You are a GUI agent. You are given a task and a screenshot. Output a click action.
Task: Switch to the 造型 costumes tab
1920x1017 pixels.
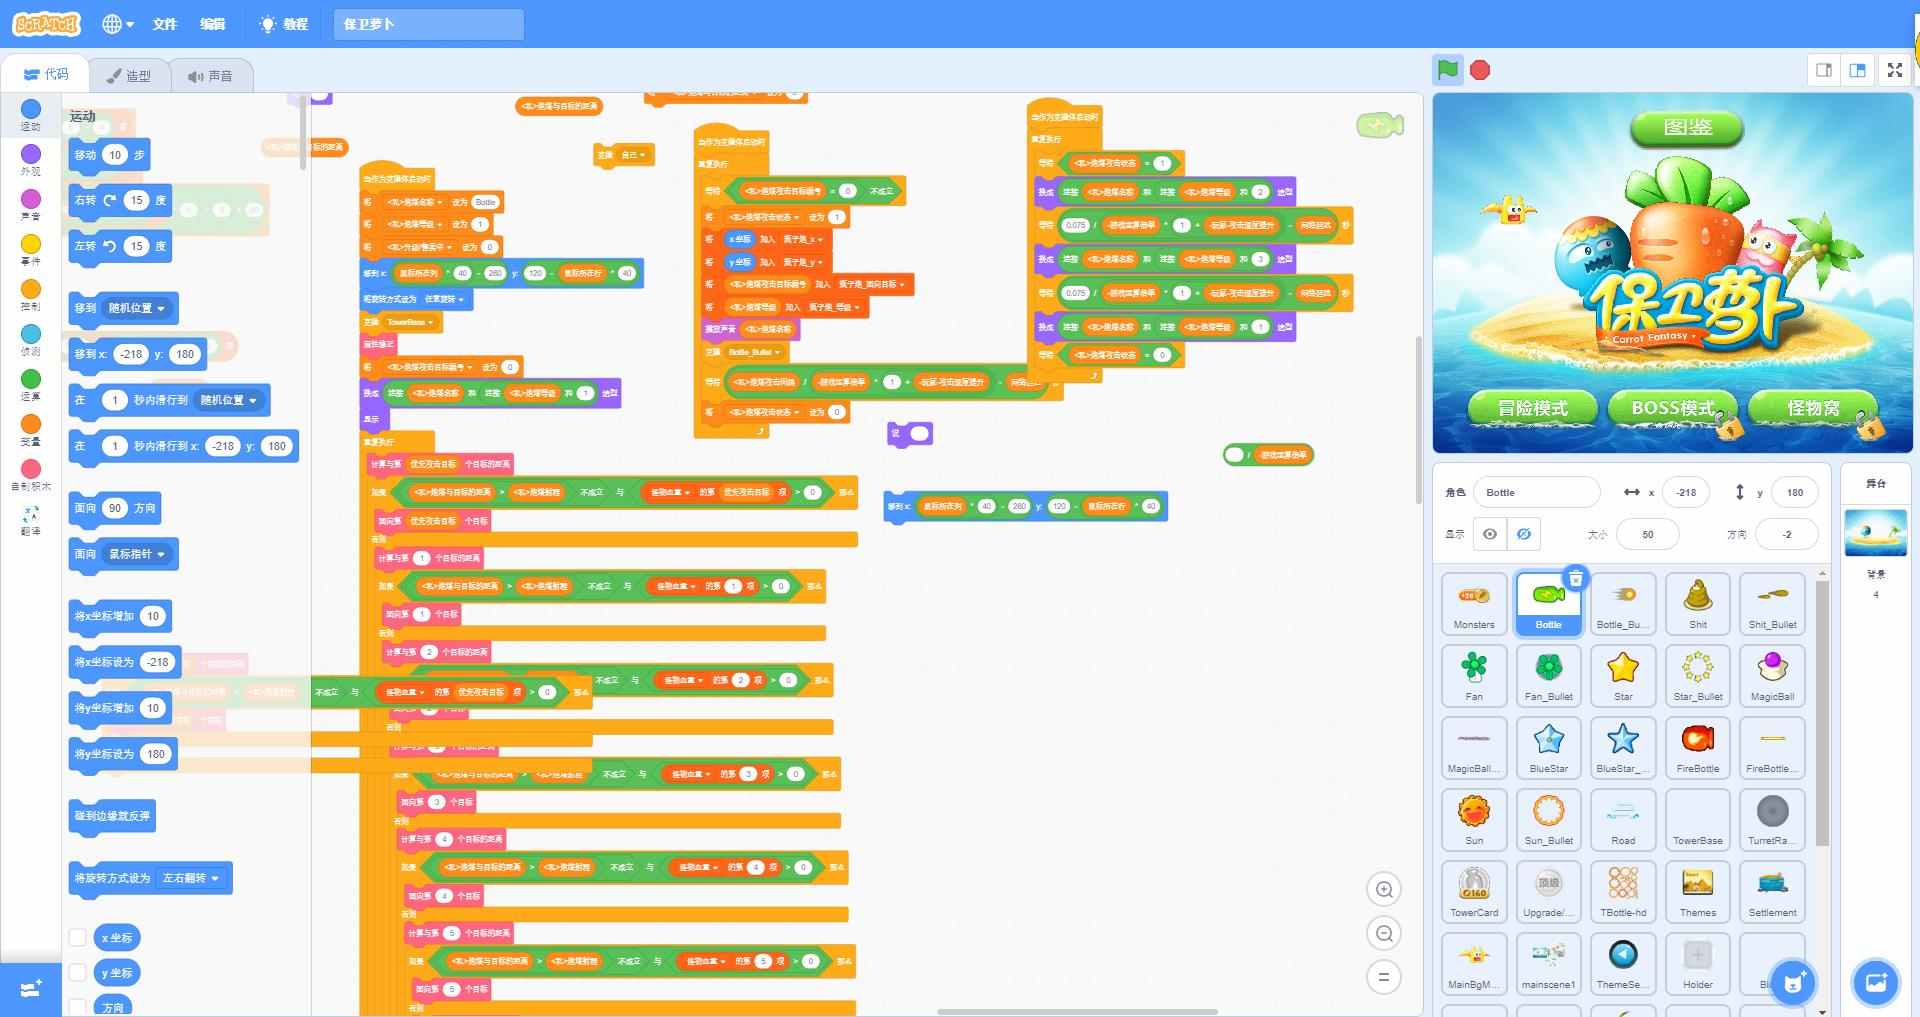[129, 75]
